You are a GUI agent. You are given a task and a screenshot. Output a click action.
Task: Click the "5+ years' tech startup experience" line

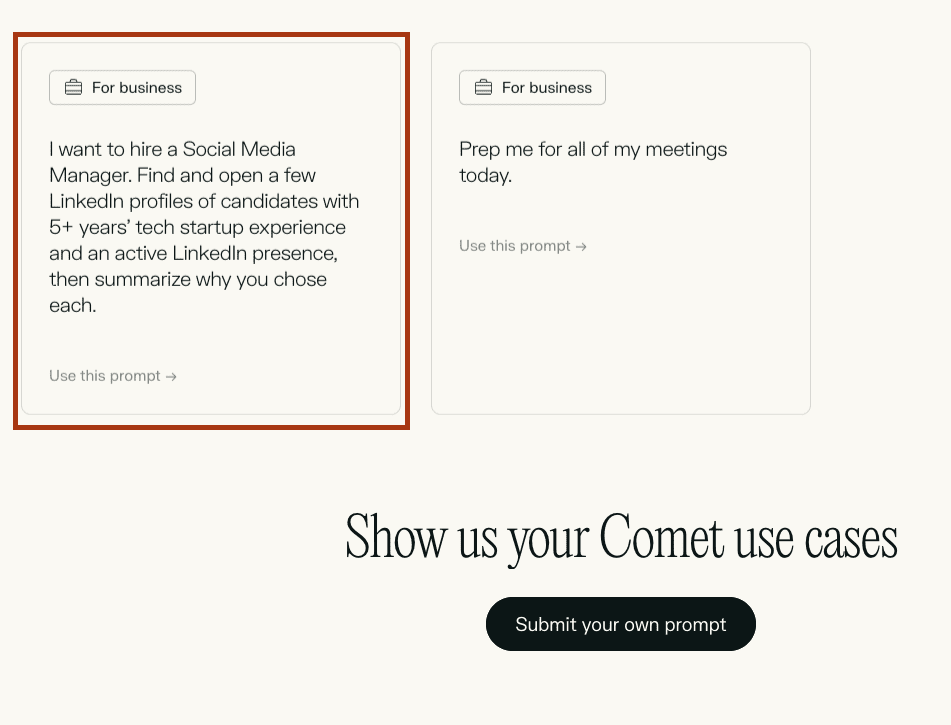point(197,227)
